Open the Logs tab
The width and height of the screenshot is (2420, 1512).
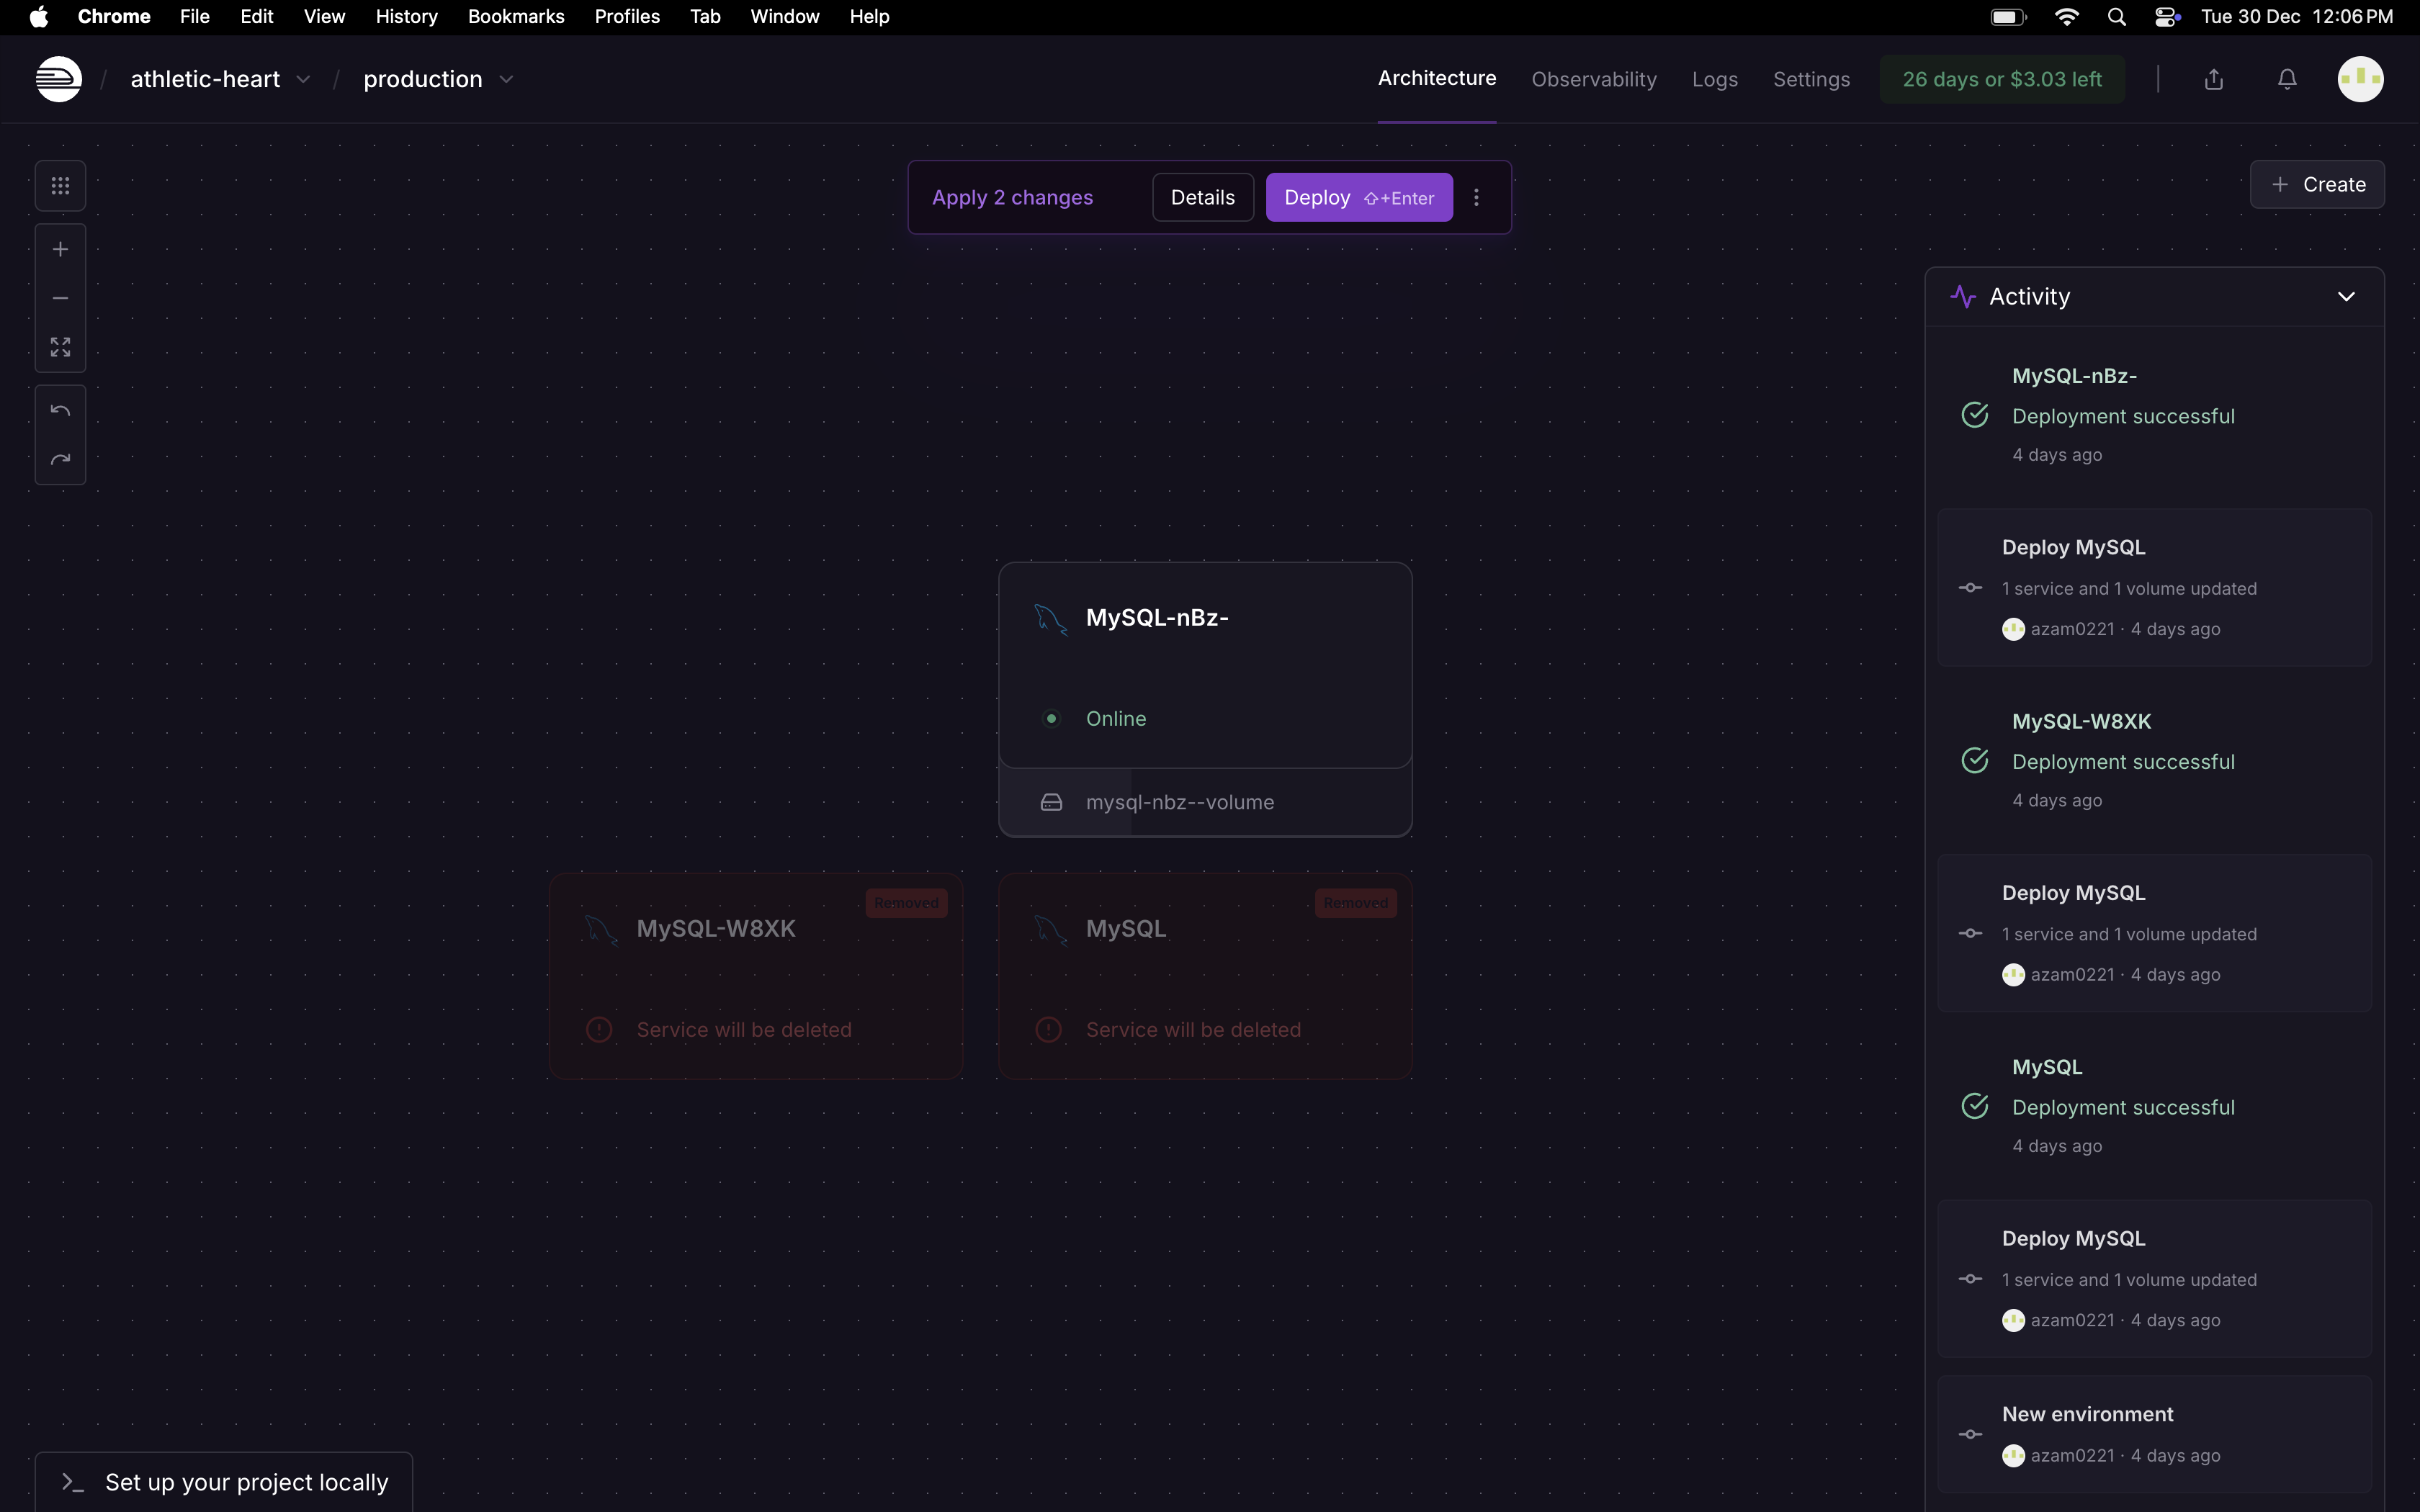pos(1714,79)
